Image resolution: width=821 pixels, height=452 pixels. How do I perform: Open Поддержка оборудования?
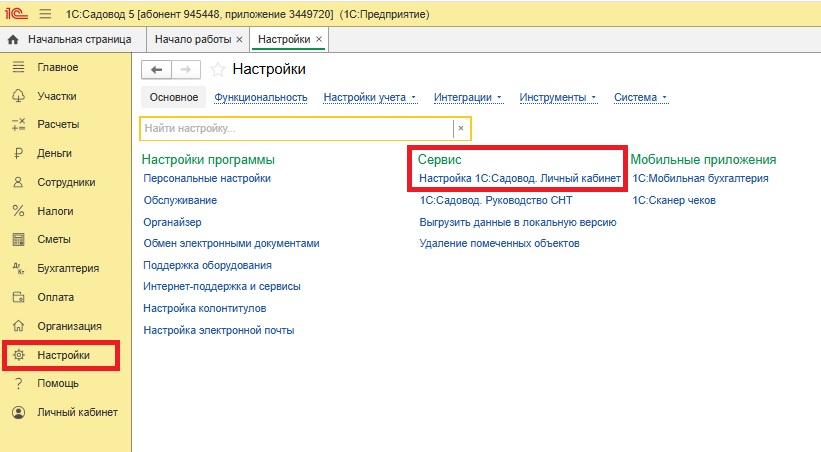pyautogui.click(x=207, y=266)
